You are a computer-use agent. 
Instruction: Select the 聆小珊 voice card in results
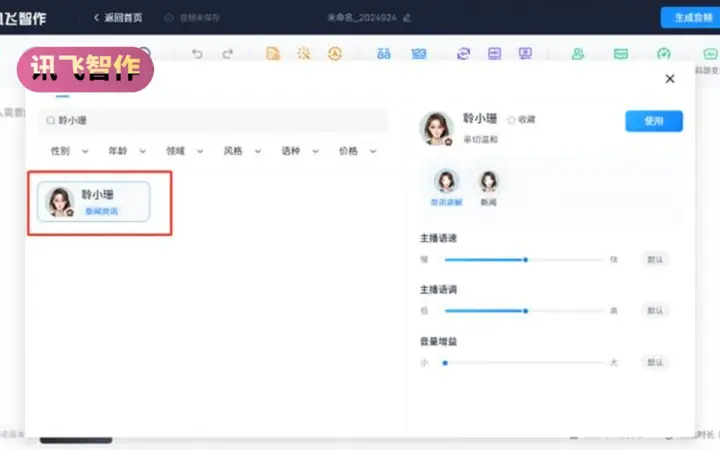coord(94,202)
